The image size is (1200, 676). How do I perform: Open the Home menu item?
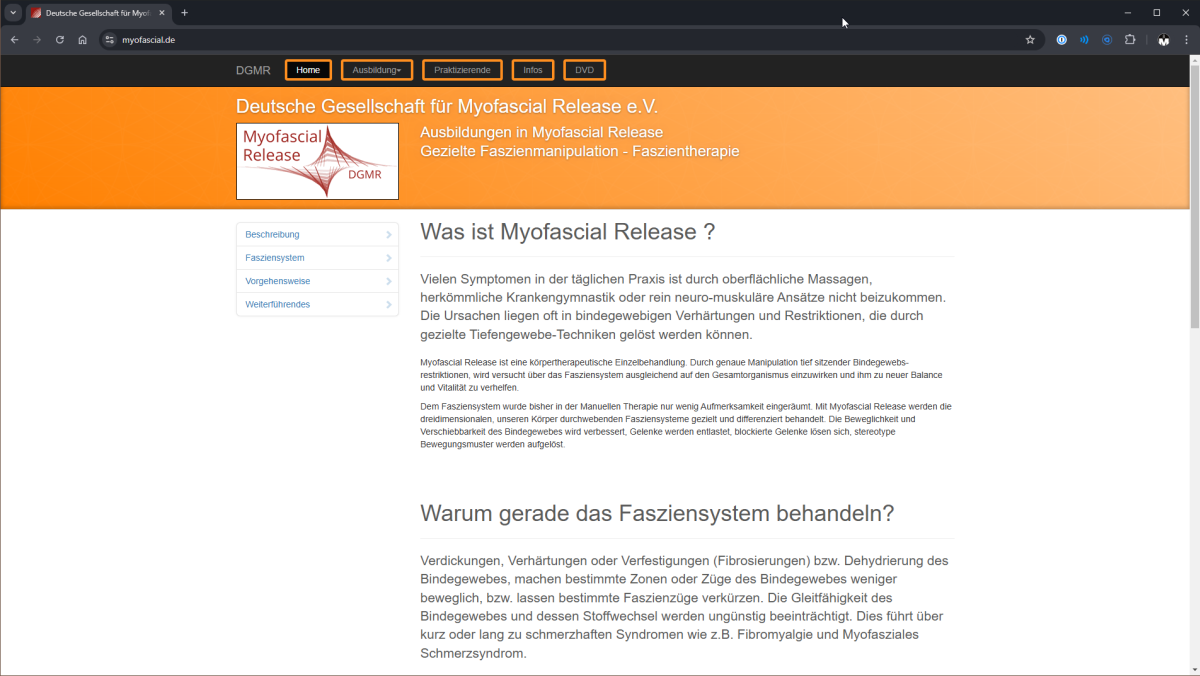pyautogui.click(x=308, y=70)
